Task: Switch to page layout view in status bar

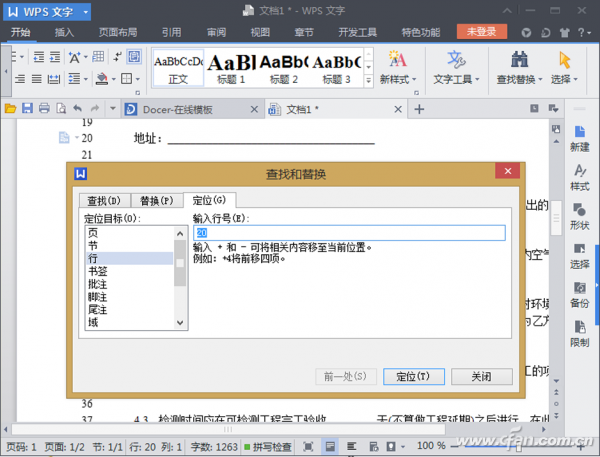Action: [330, 446]
